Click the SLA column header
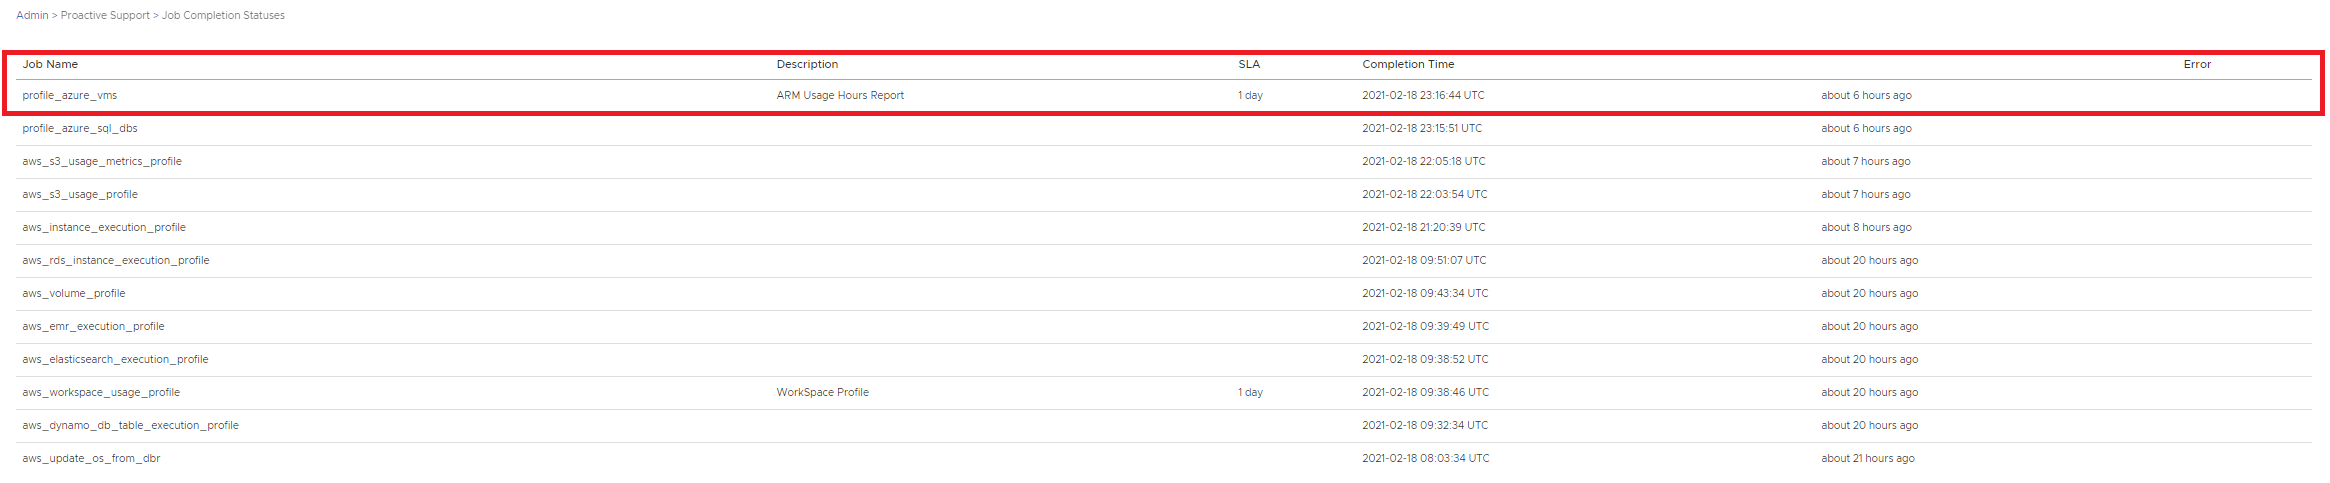The height and width of the screenshot is (483, 2330). pos(1249,64)
